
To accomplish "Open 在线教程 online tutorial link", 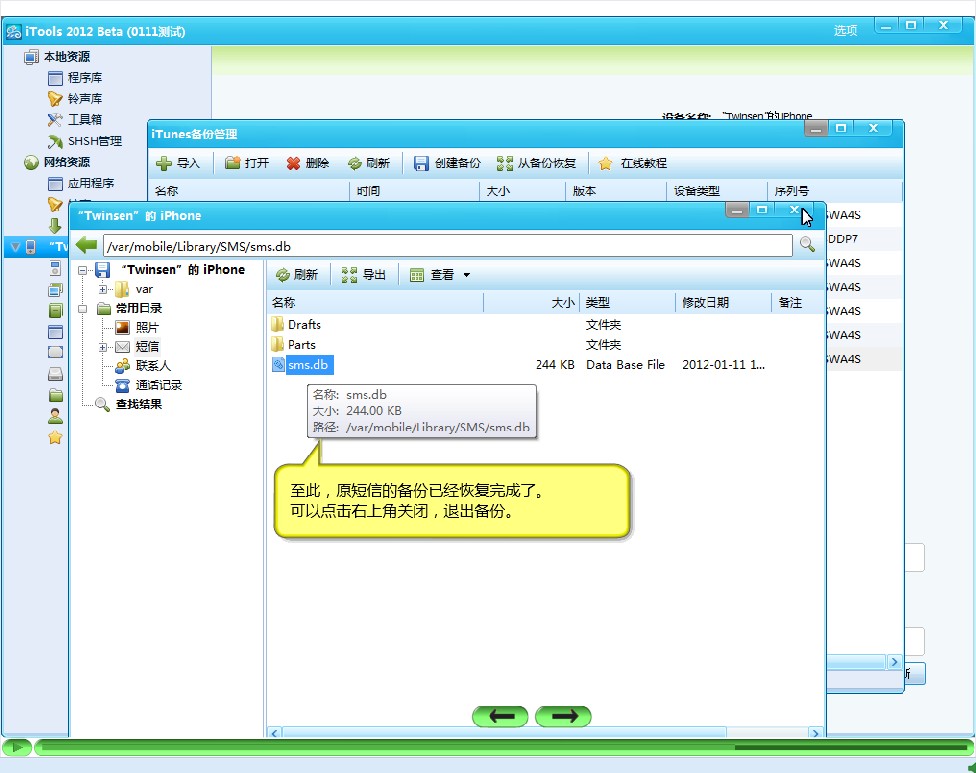I will (633, 163).
